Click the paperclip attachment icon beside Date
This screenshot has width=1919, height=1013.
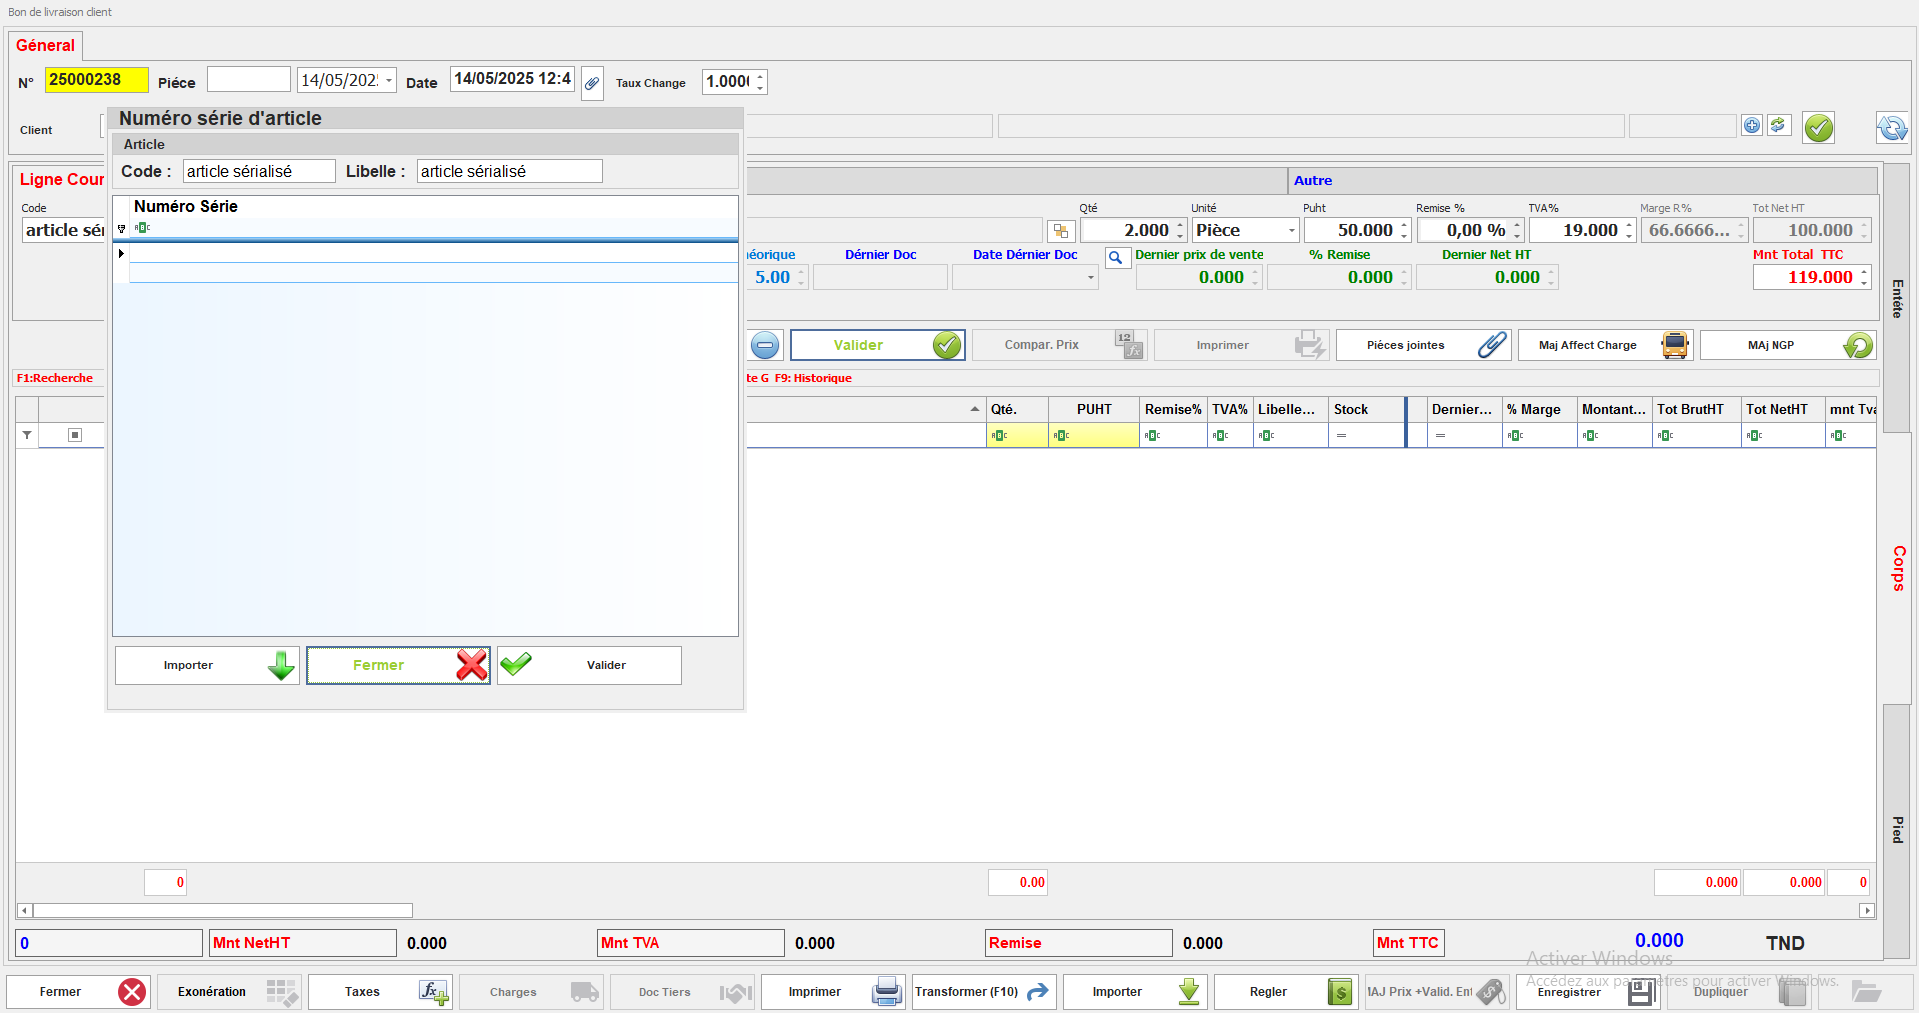click(592, 83)
